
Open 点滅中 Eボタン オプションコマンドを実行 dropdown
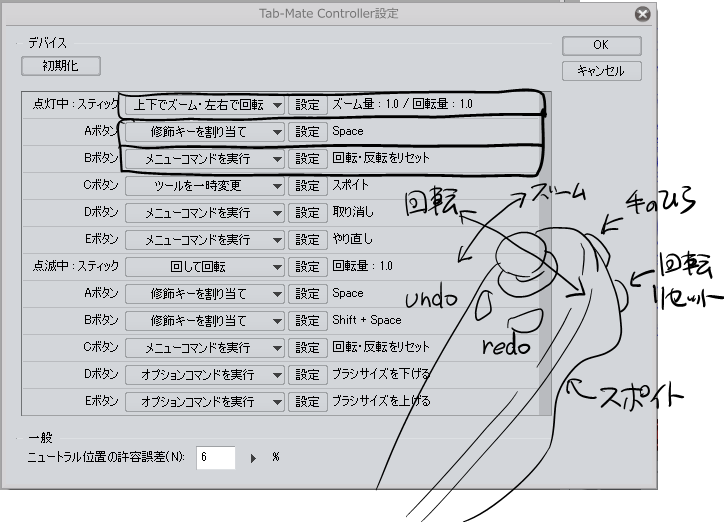coord(204,402)
